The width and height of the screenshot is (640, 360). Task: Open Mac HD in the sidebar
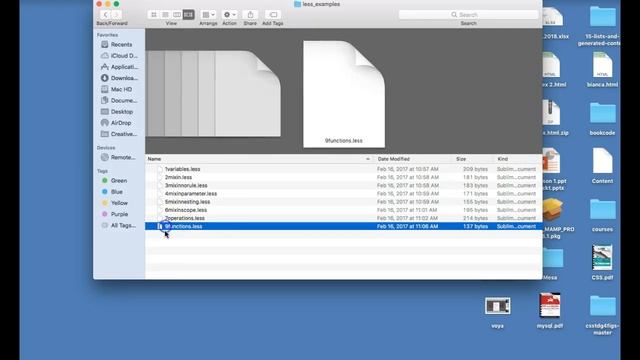(x=117, y=89)
